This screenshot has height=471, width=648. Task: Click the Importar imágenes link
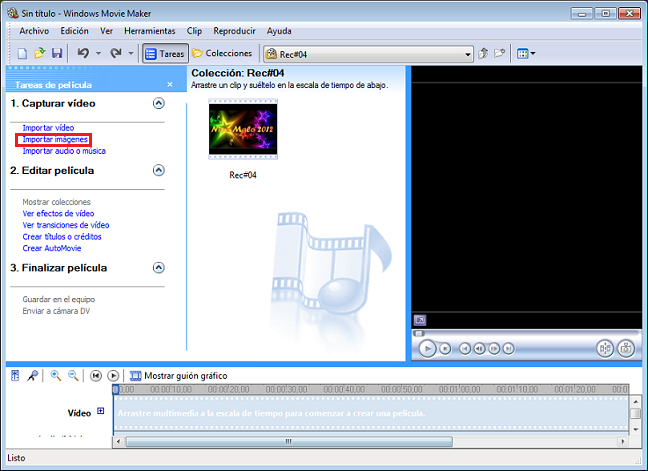tap(55, 139)
